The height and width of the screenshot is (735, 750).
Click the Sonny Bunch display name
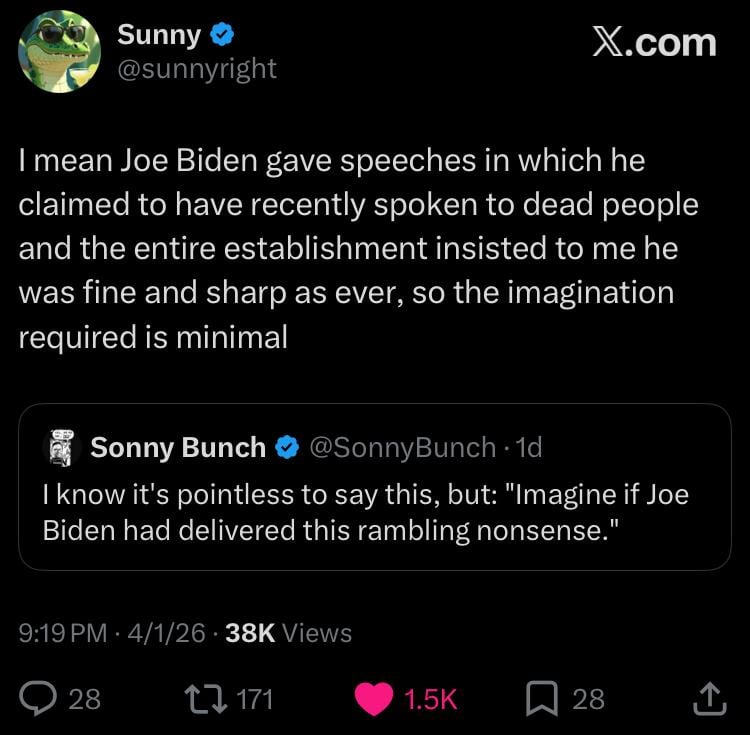178,448
